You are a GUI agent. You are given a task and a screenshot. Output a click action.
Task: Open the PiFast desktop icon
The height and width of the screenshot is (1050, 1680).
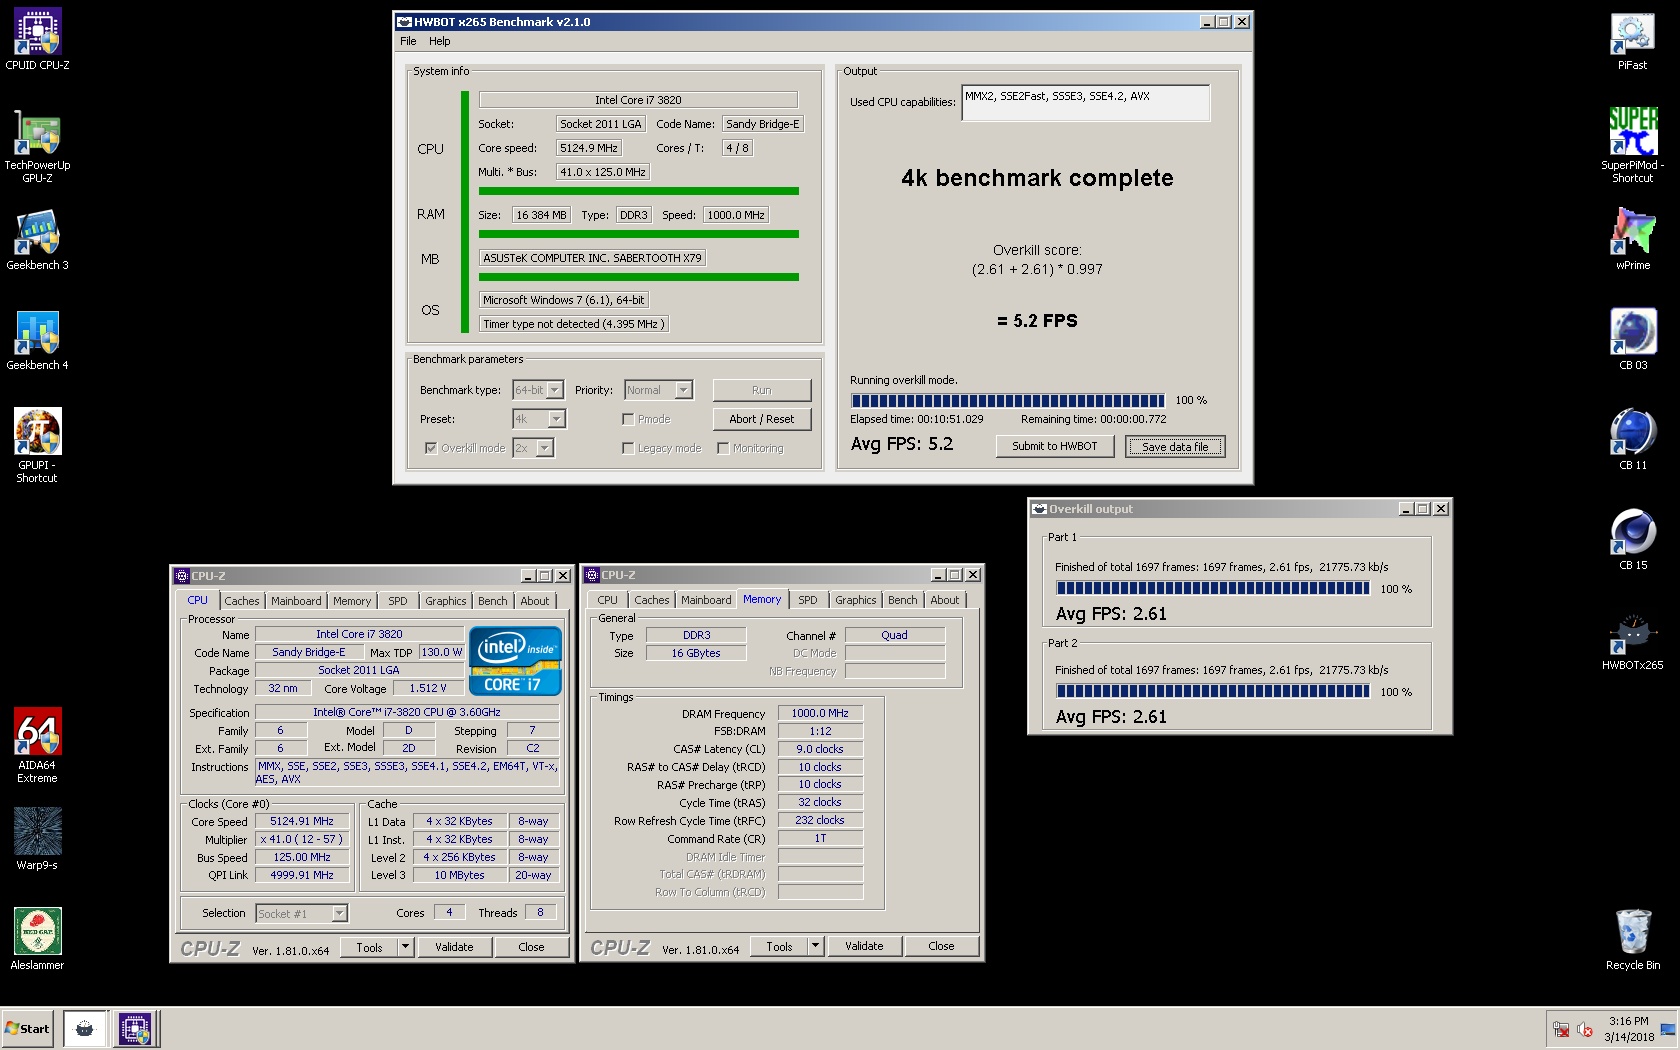(1633, 40)
